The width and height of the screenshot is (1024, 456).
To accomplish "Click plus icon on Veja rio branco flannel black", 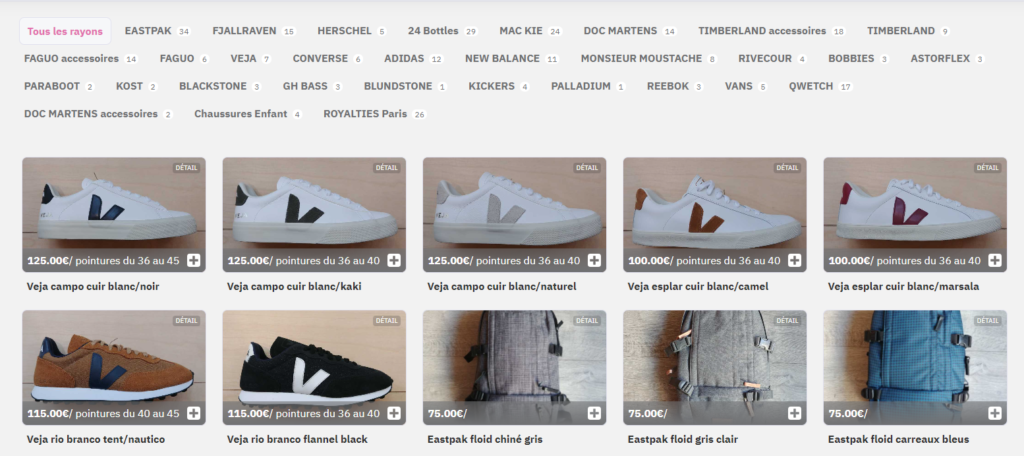I will [x=394, y=413].
